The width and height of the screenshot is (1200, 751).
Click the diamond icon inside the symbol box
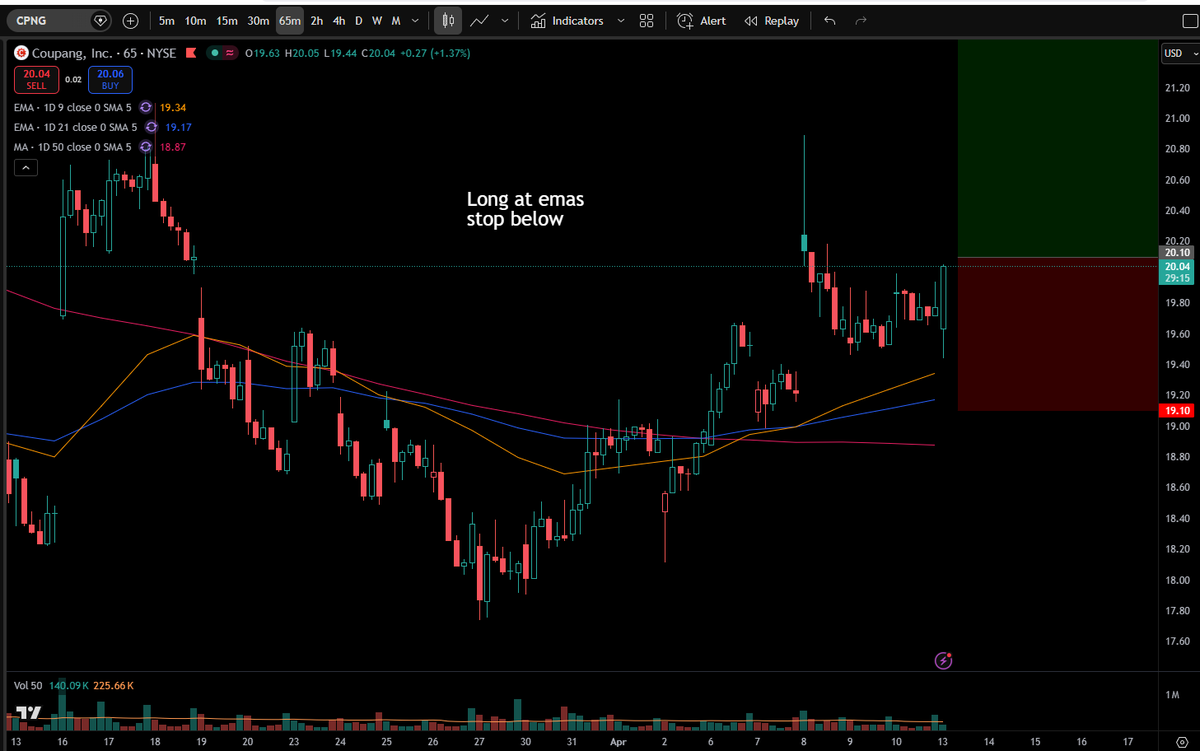(x=99, y=20)
